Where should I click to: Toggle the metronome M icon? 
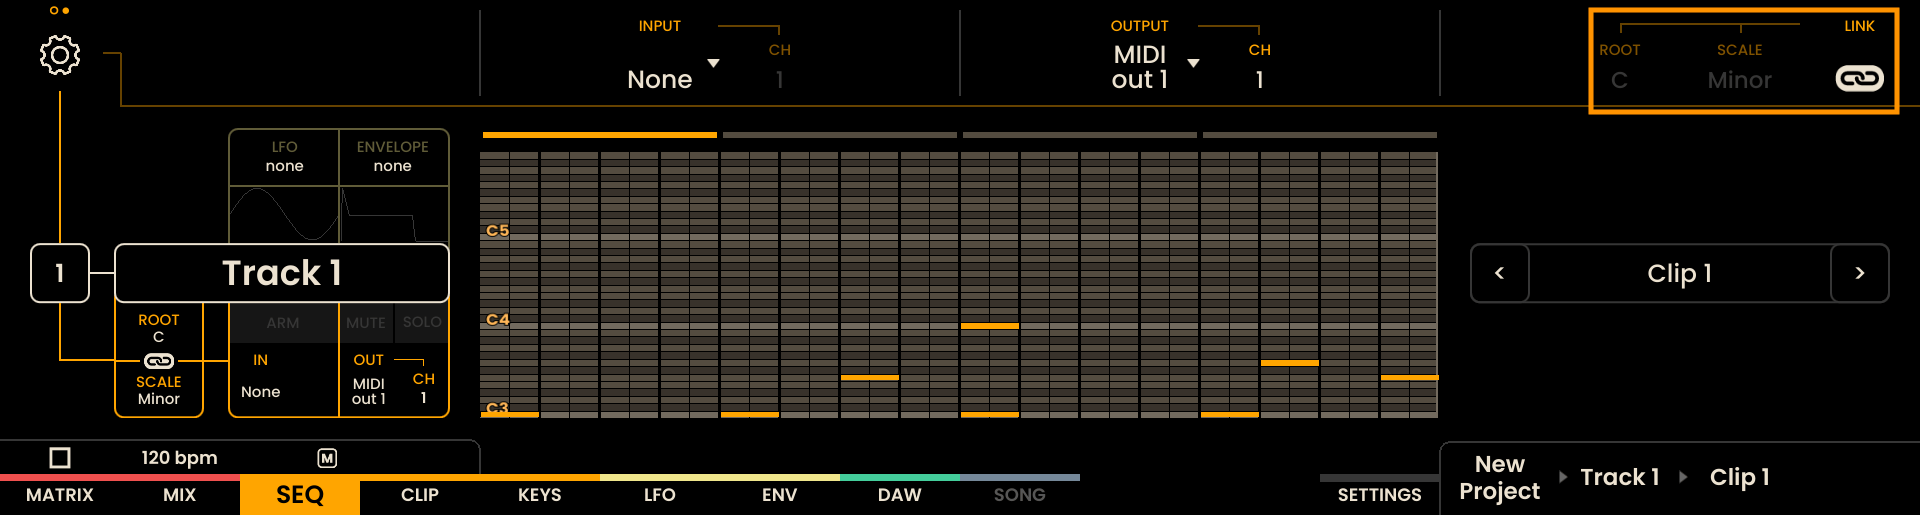[x=327, y=458]
